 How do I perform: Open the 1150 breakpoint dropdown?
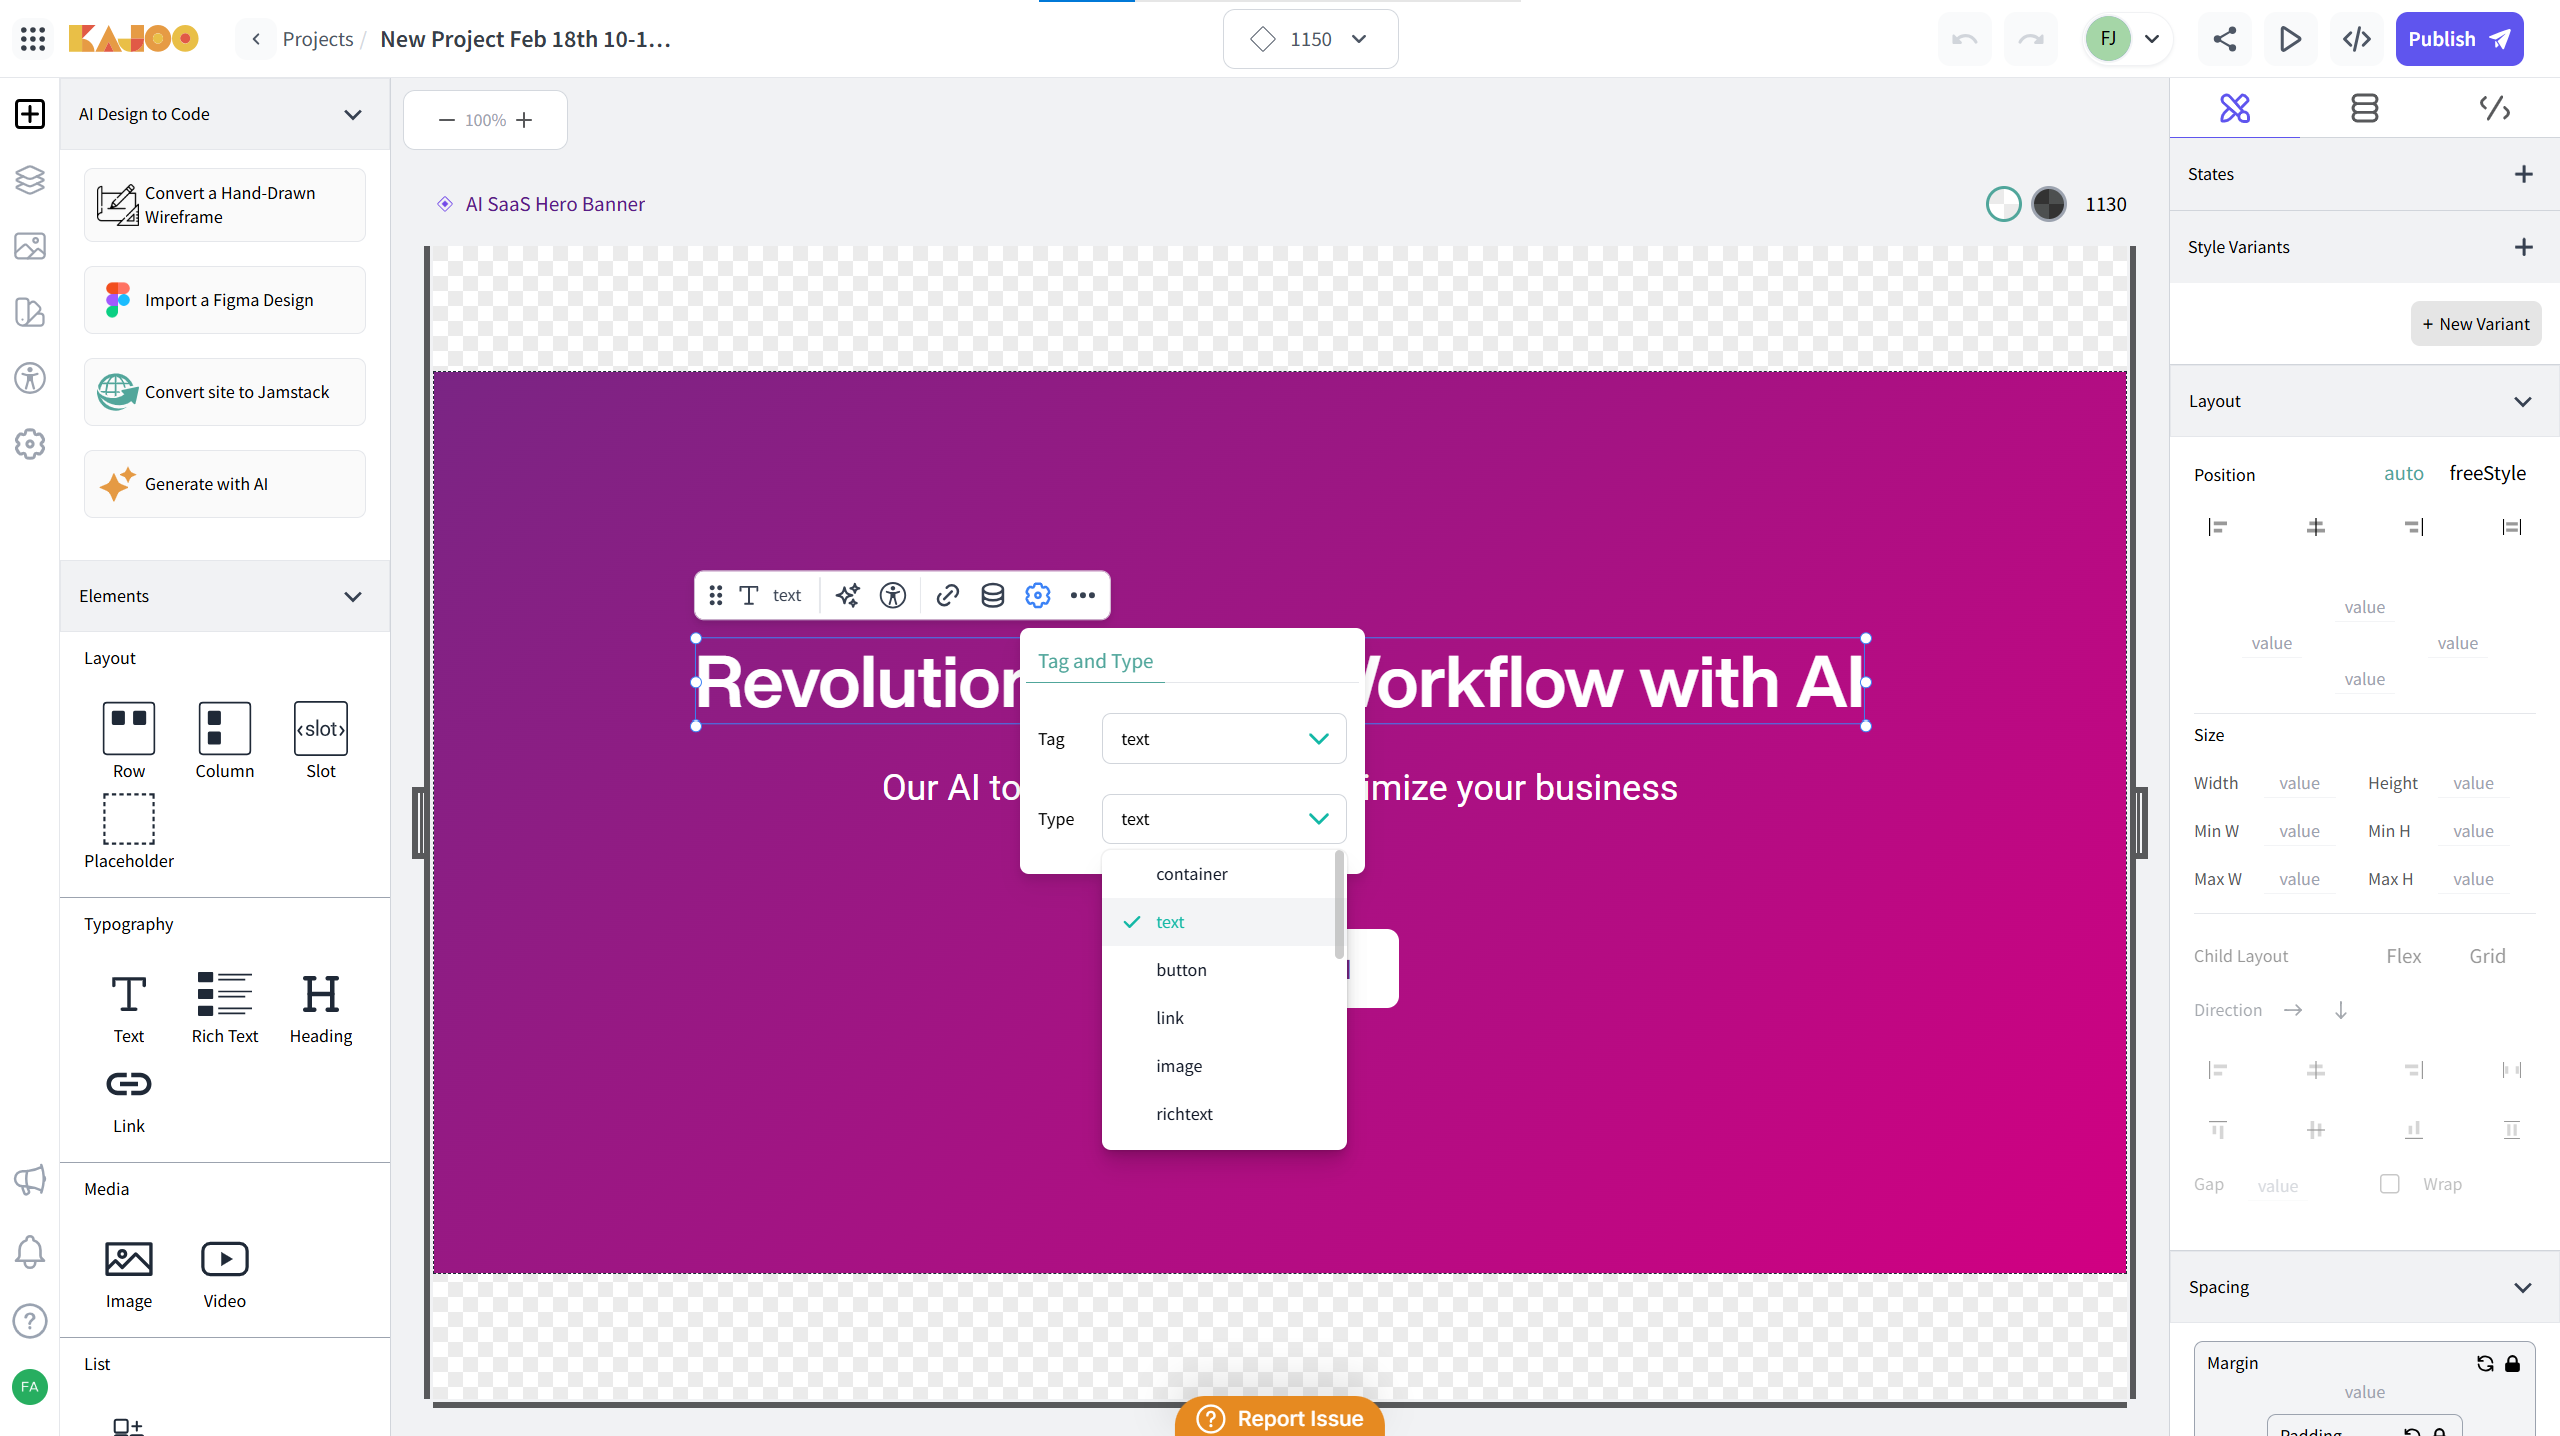[1310, 39]
